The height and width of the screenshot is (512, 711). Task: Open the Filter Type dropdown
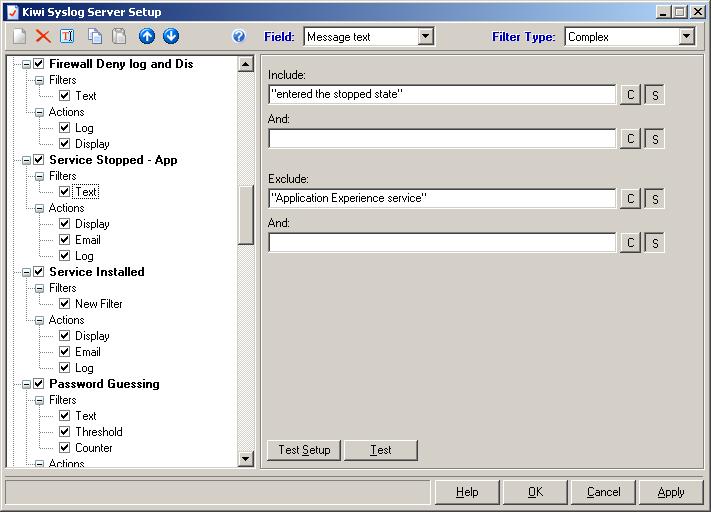tap(687, 36)
